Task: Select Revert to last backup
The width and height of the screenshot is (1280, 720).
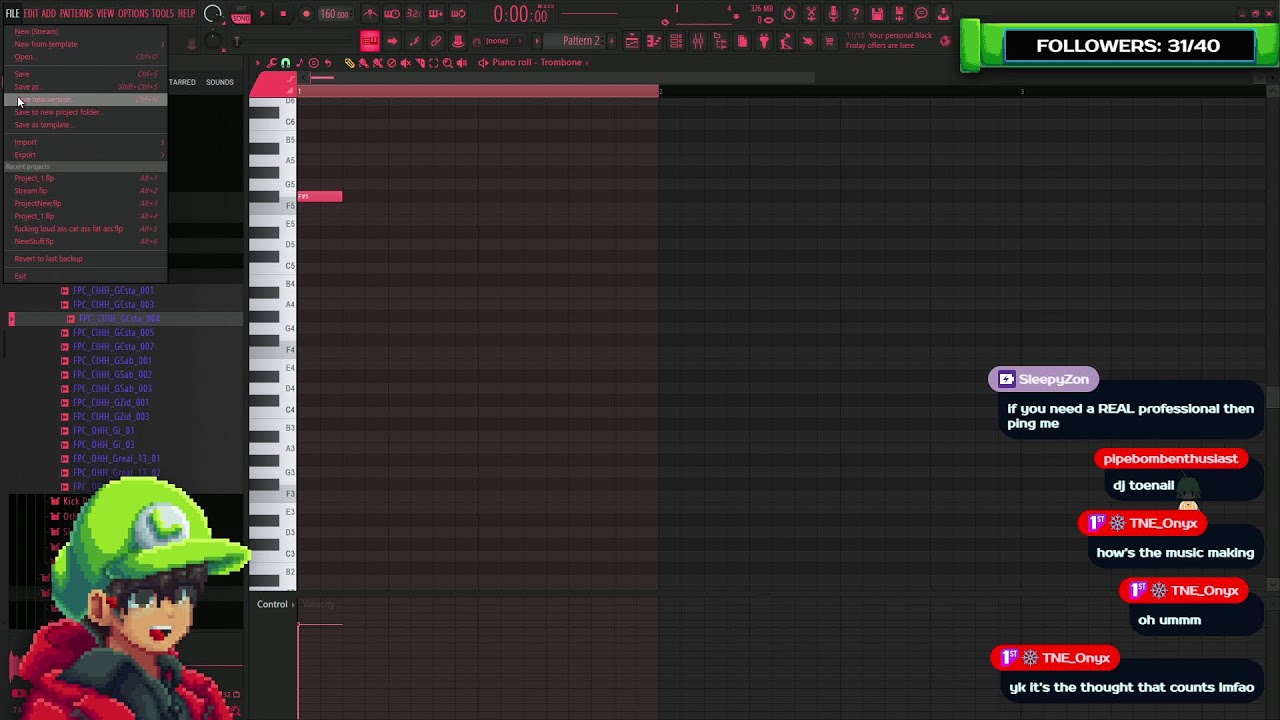Action: [x=85, y=259]
